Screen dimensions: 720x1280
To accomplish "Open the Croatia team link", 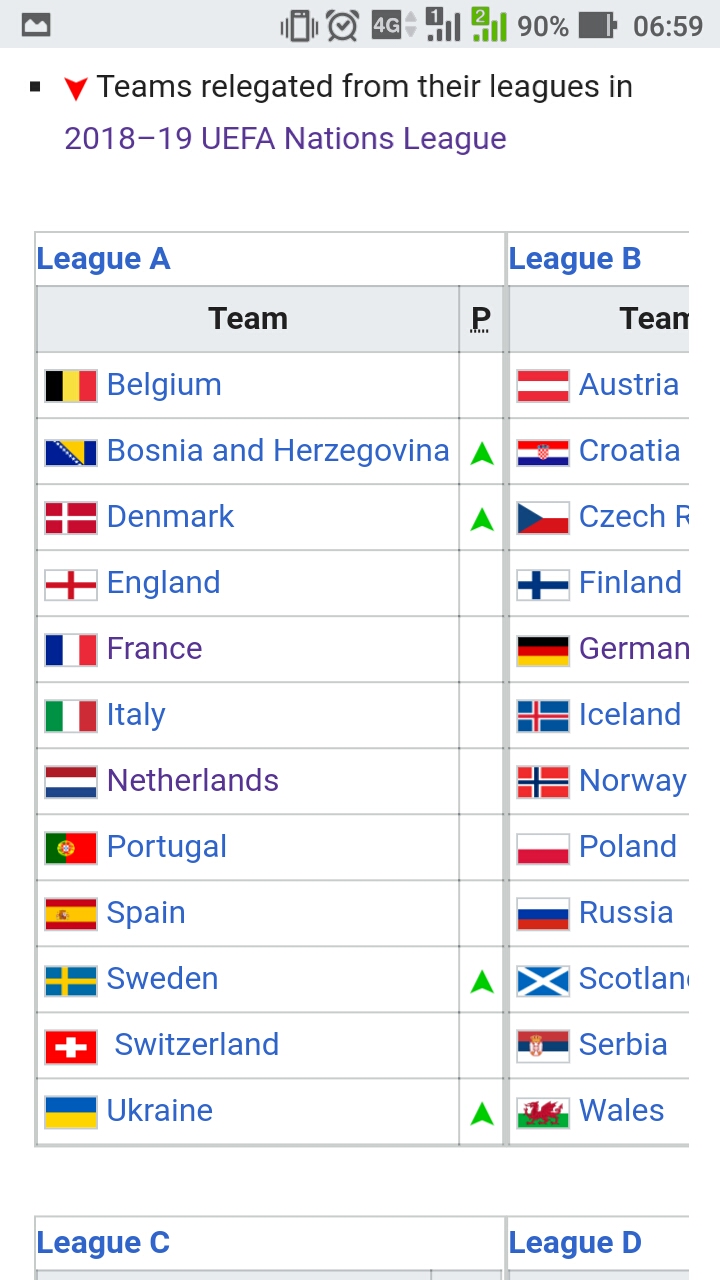I will (x=630, y=451).
